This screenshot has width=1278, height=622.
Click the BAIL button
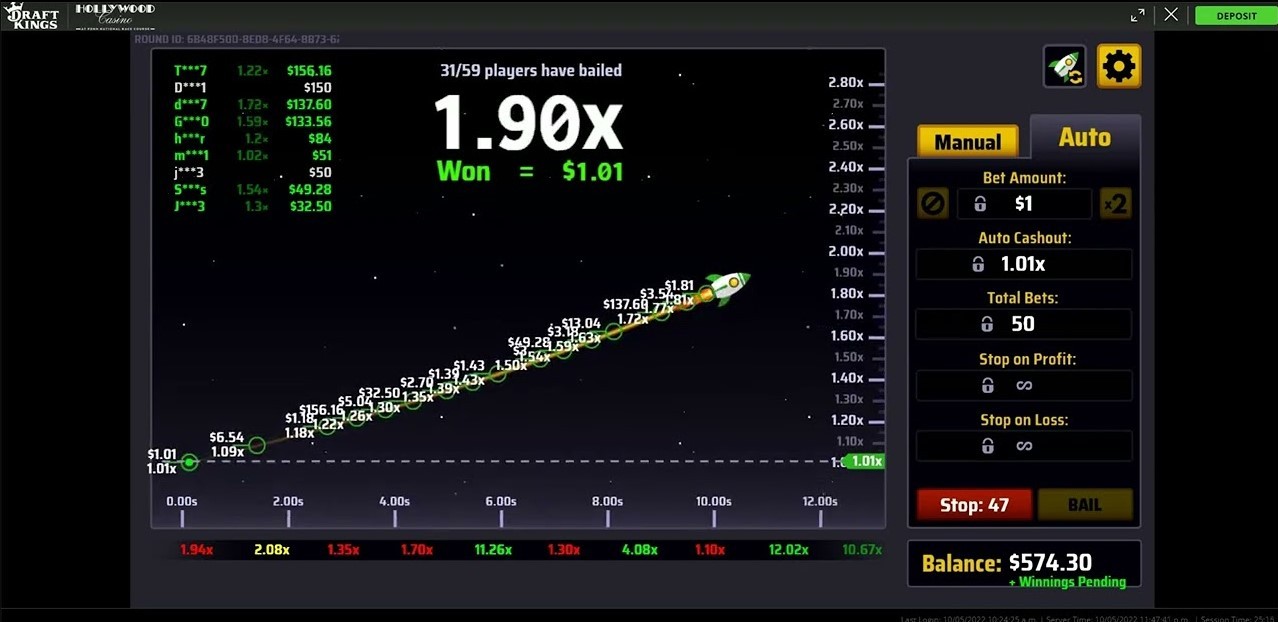tap(1085, 505)
